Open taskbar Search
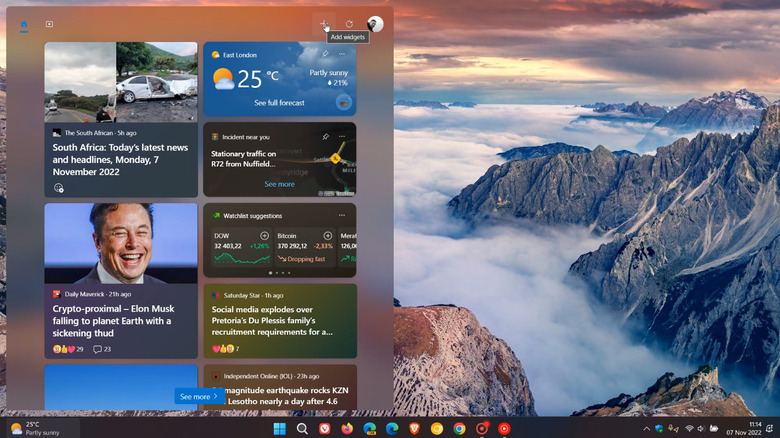This screenshot has width=780, height=438. 302,428
